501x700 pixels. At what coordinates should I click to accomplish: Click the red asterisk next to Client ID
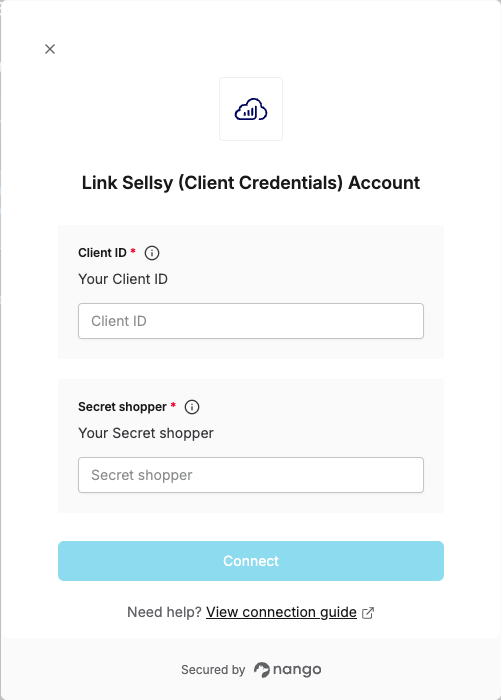(x=133, y=251)
